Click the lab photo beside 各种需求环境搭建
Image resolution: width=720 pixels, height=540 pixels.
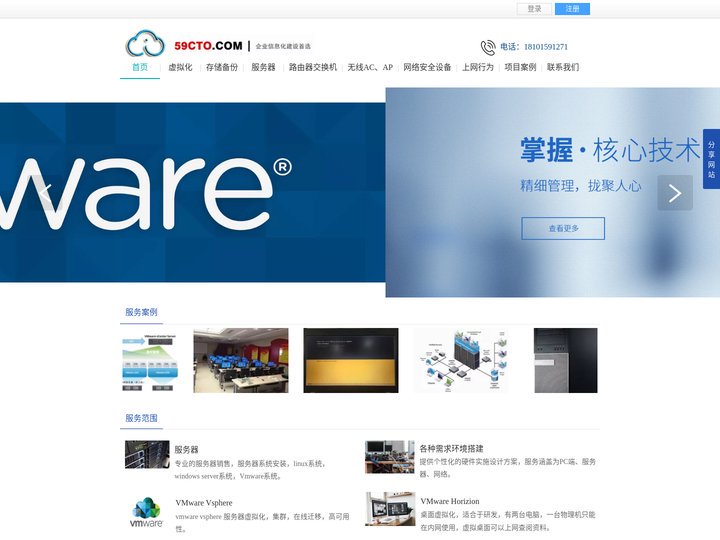(390, 457)
